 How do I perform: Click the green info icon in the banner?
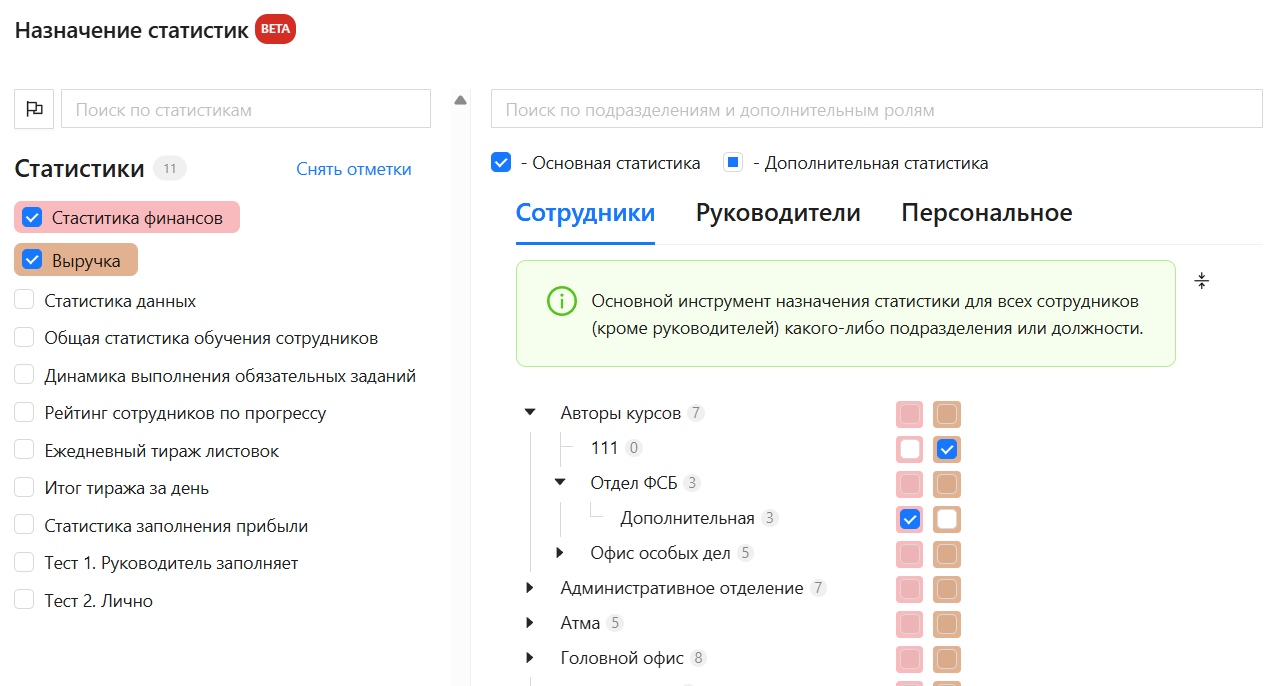[562, 301]
